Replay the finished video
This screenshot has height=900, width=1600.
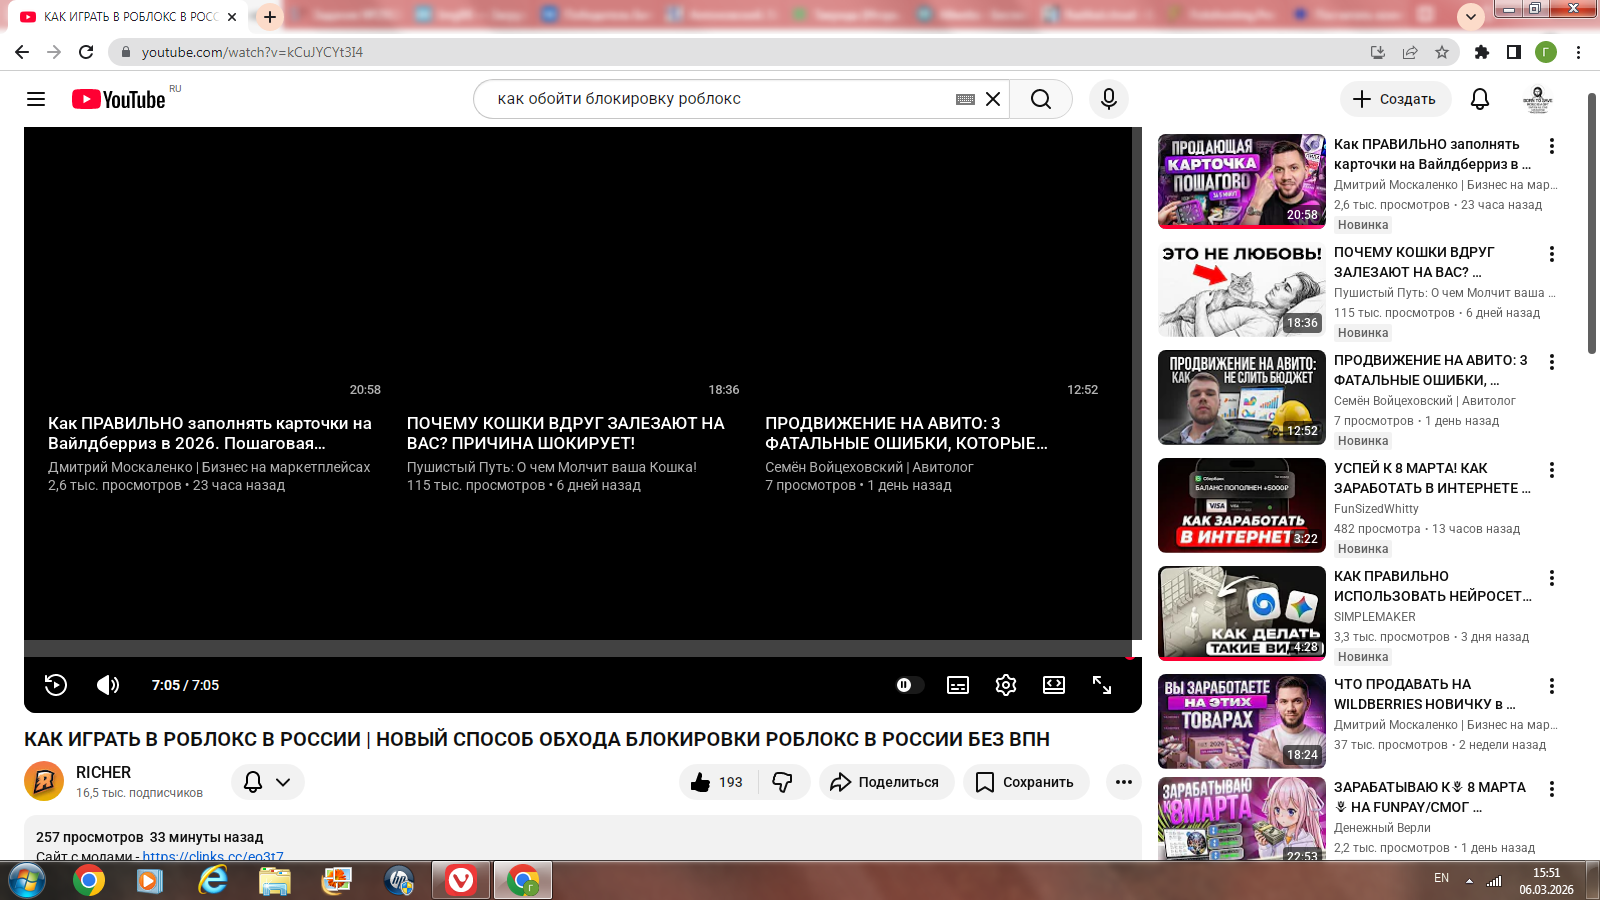(56, 685)
